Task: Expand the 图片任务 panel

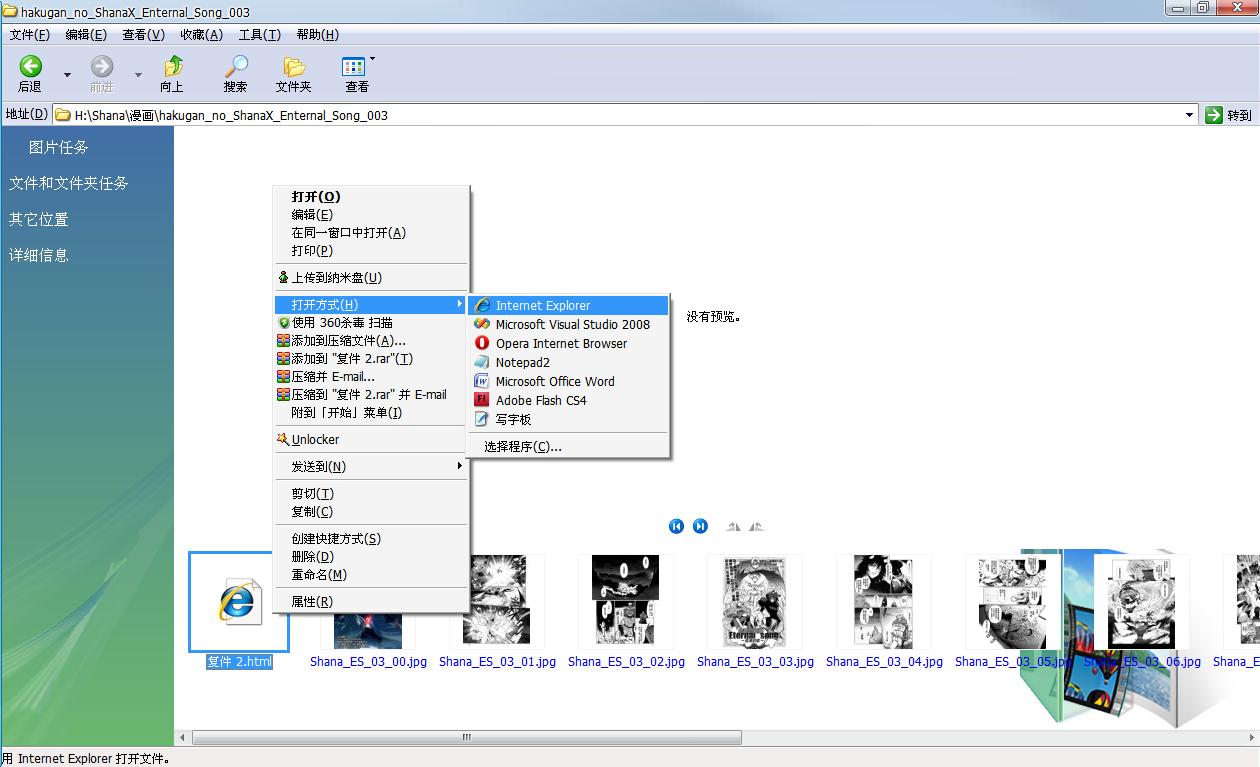Action: click(x=59, y=147)
